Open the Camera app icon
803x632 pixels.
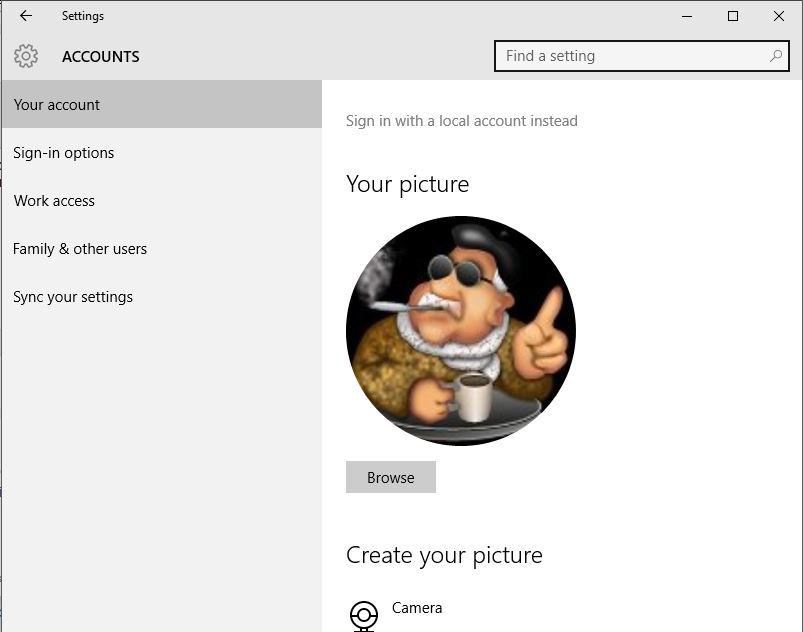(x=364, y=616)
